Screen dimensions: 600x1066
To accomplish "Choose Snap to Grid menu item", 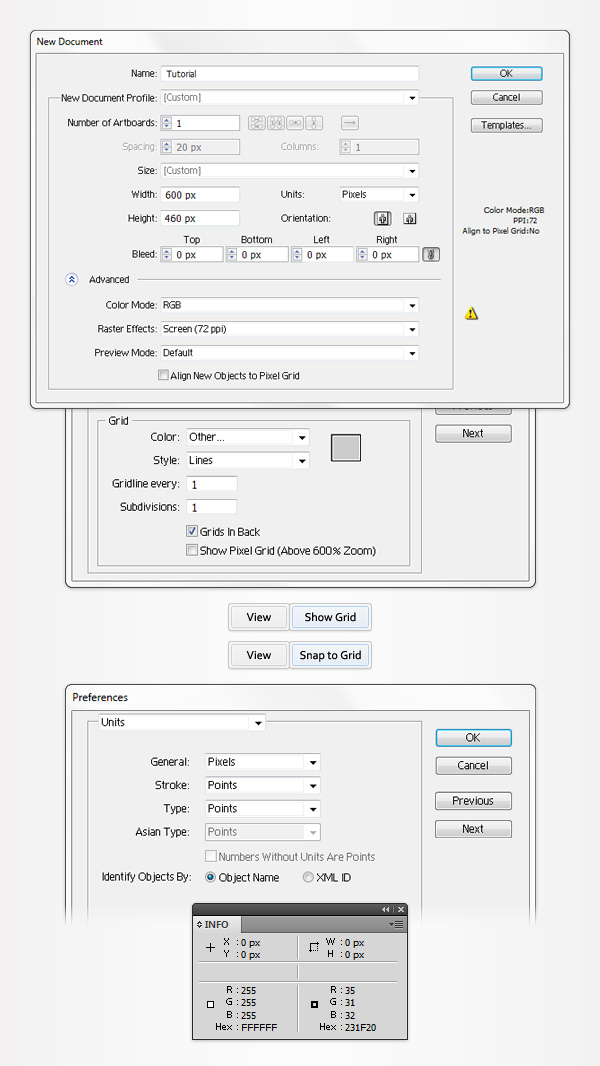I will click(x=330, y=655).
